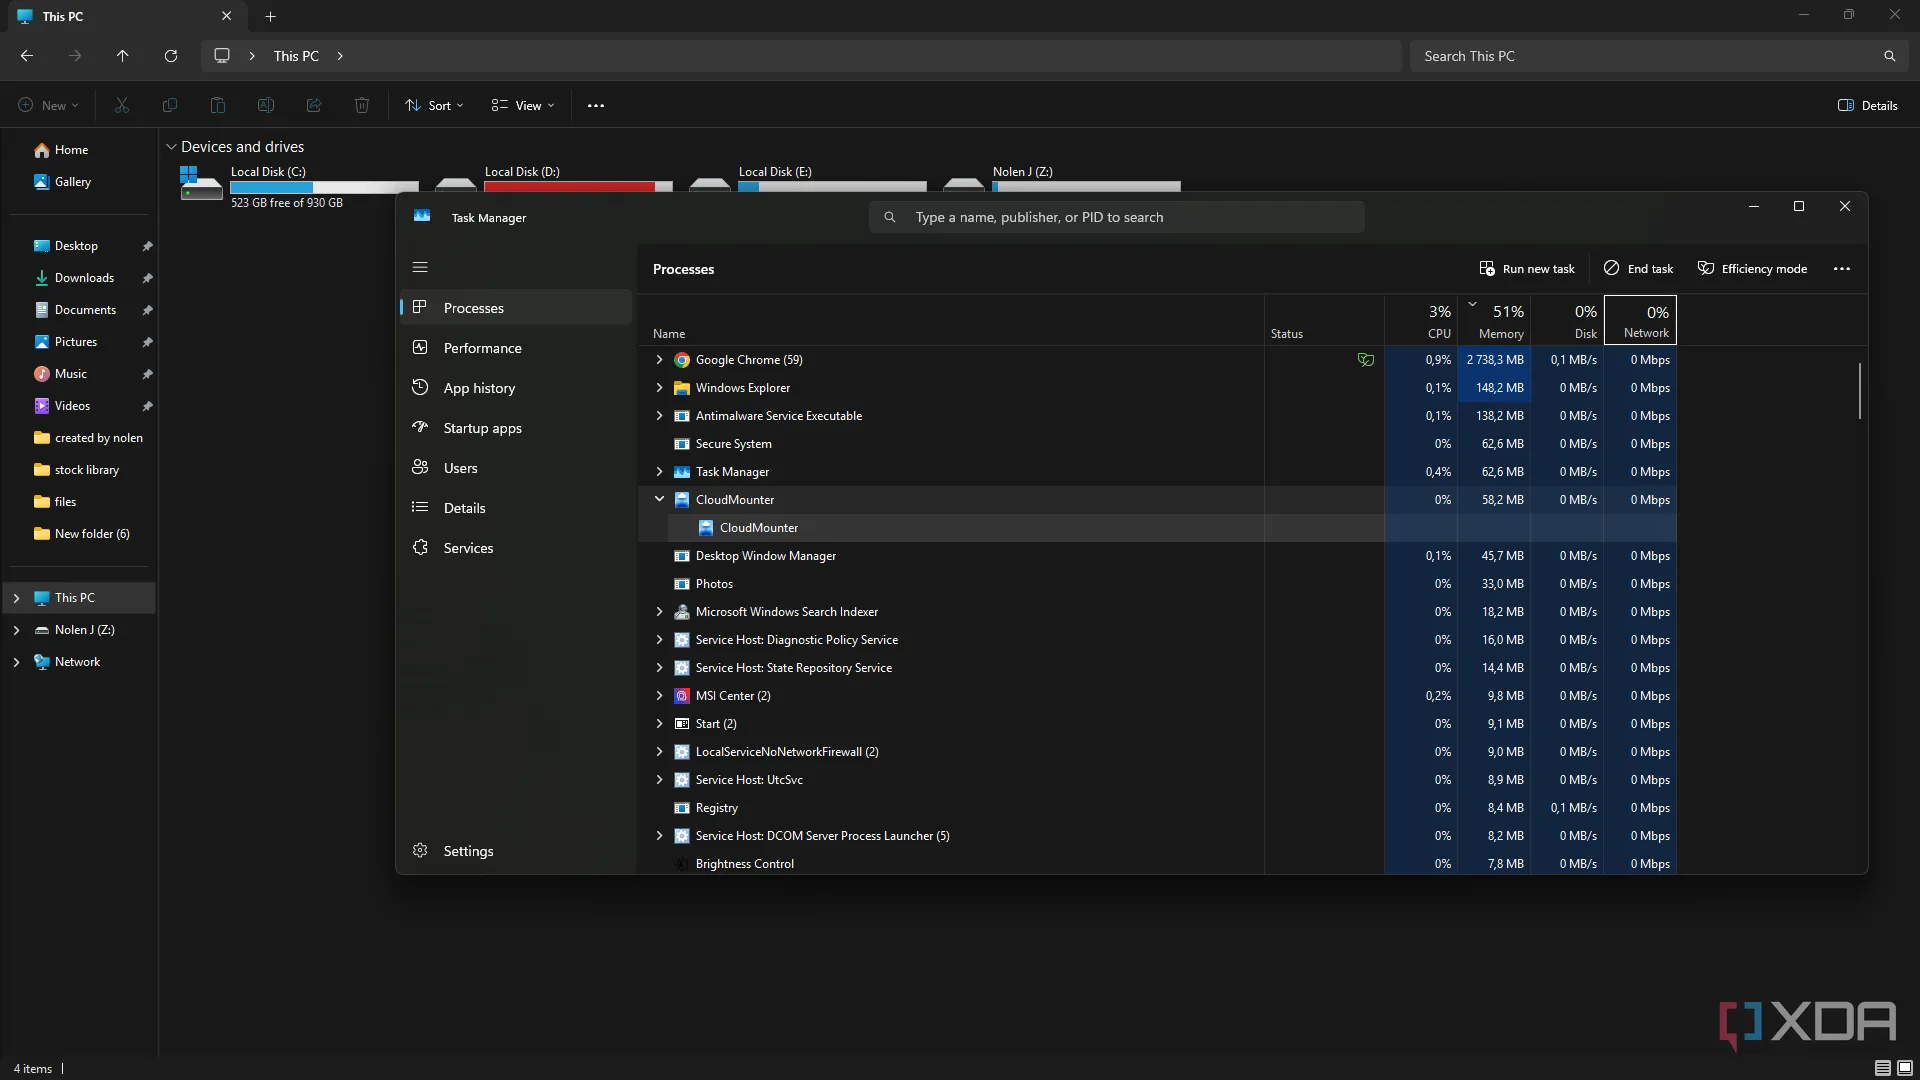This screenshot has width=1920, height=1080.
Task: Click the Refresh button in File Explorer
Action: pyautogui.click(x=171, y=56)
